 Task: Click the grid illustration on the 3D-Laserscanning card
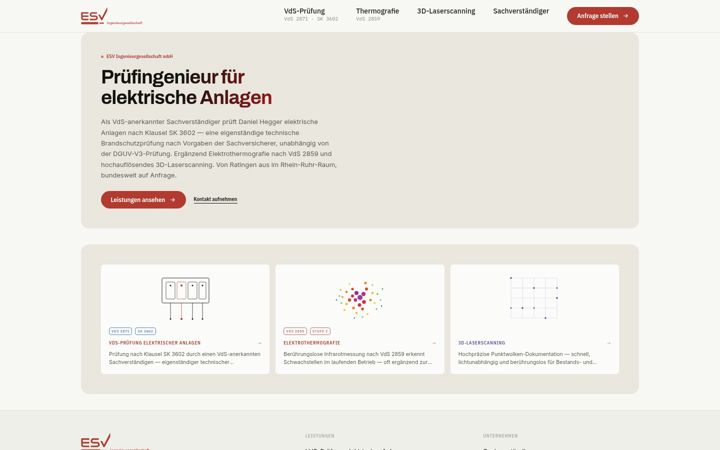point(534,298)
